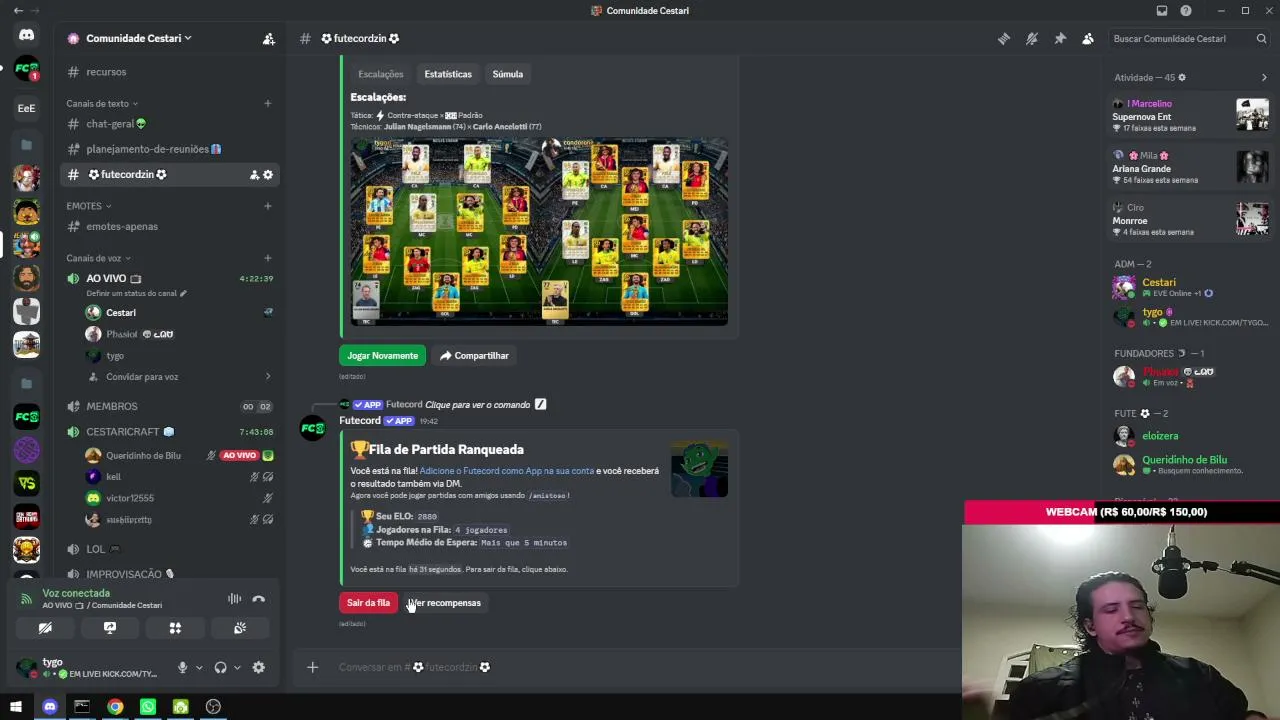Start an activity in voice
This screenshot has height=720, width=1280.
click(x=175, y=628)
